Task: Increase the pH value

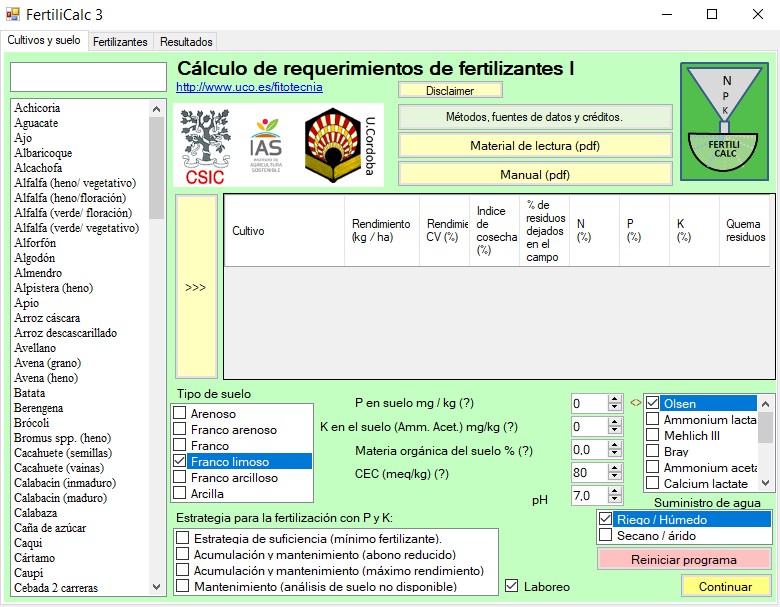Action: 615,492
